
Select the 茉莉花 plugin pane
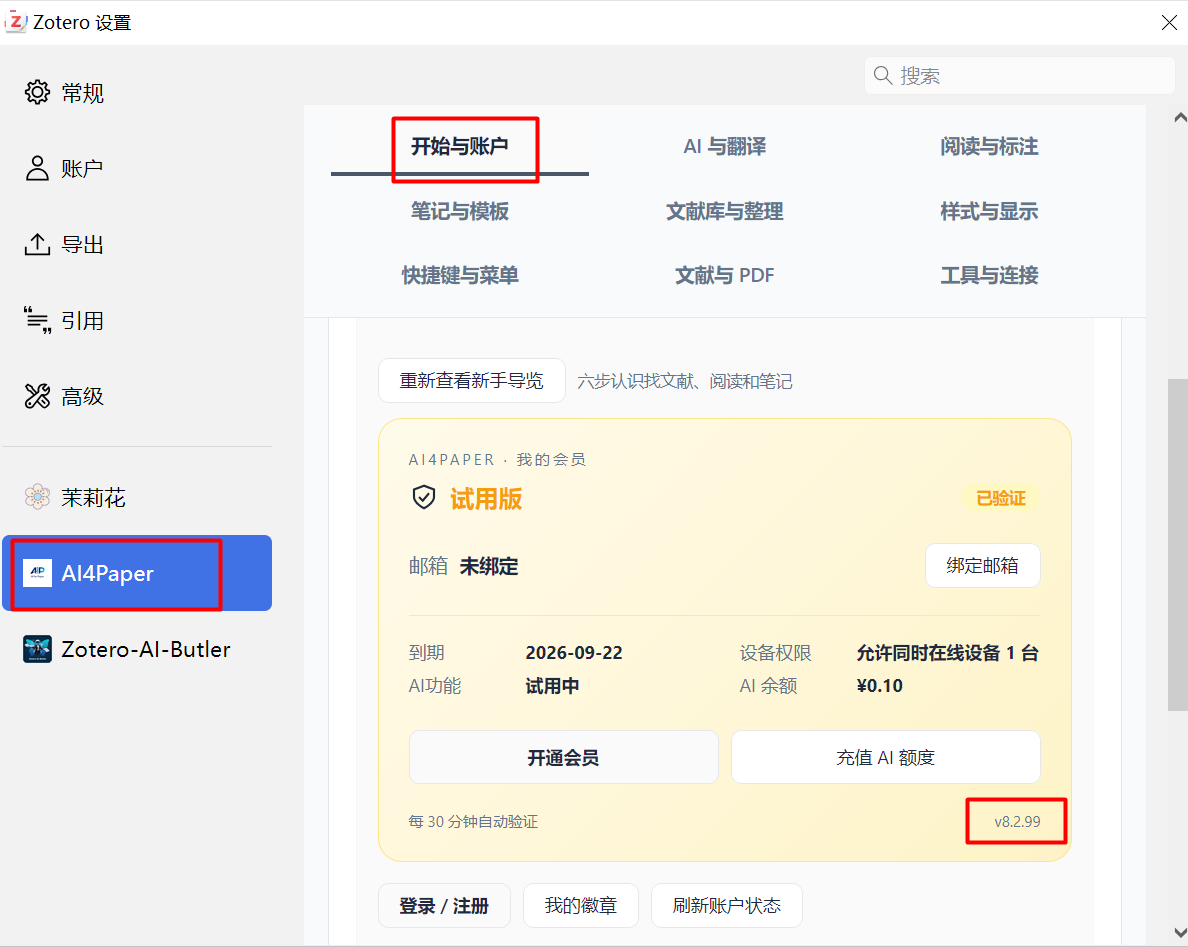coord(136,498)
